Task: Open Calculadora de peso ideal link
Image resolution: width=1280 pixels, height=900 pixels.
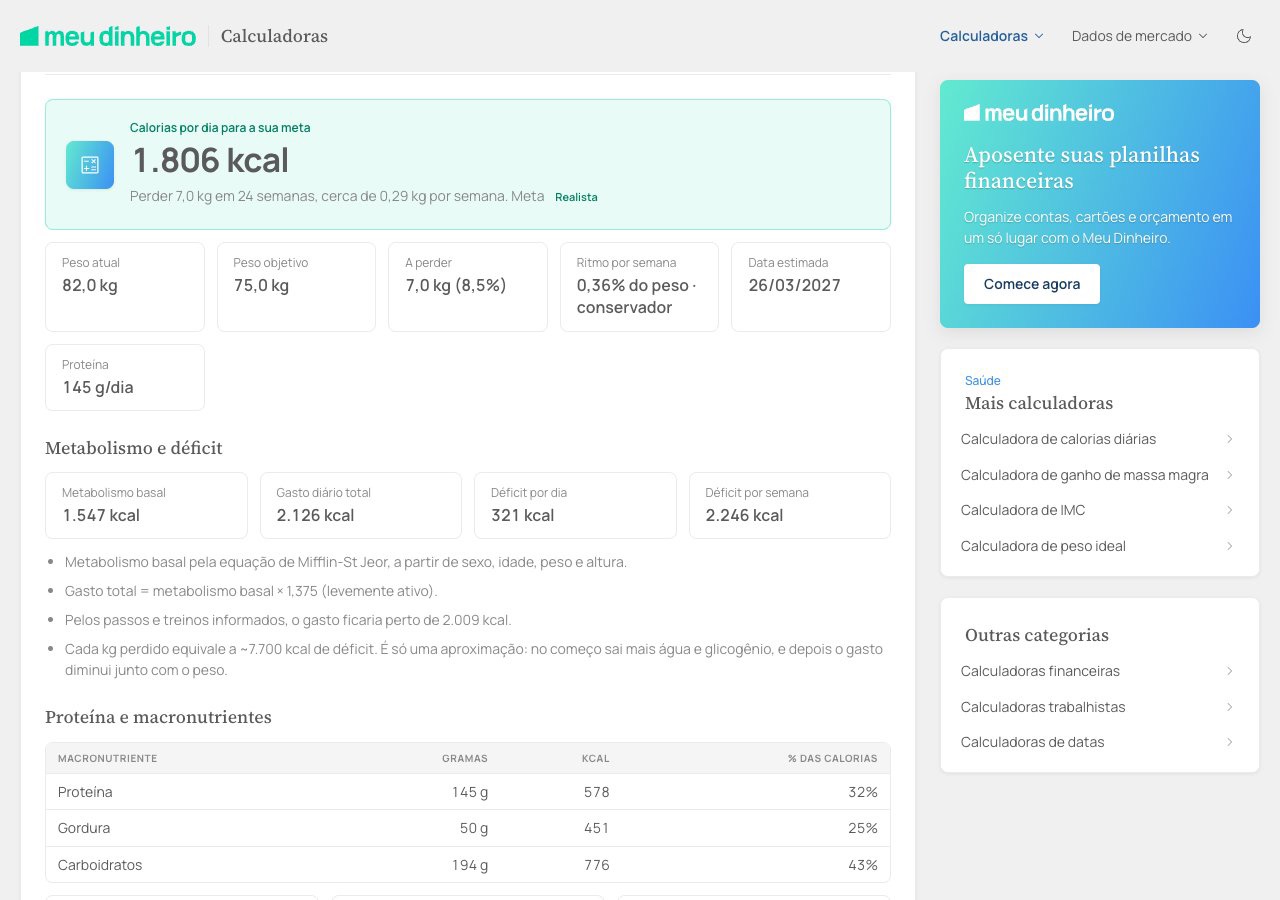Action: (x=1043, y=546)
